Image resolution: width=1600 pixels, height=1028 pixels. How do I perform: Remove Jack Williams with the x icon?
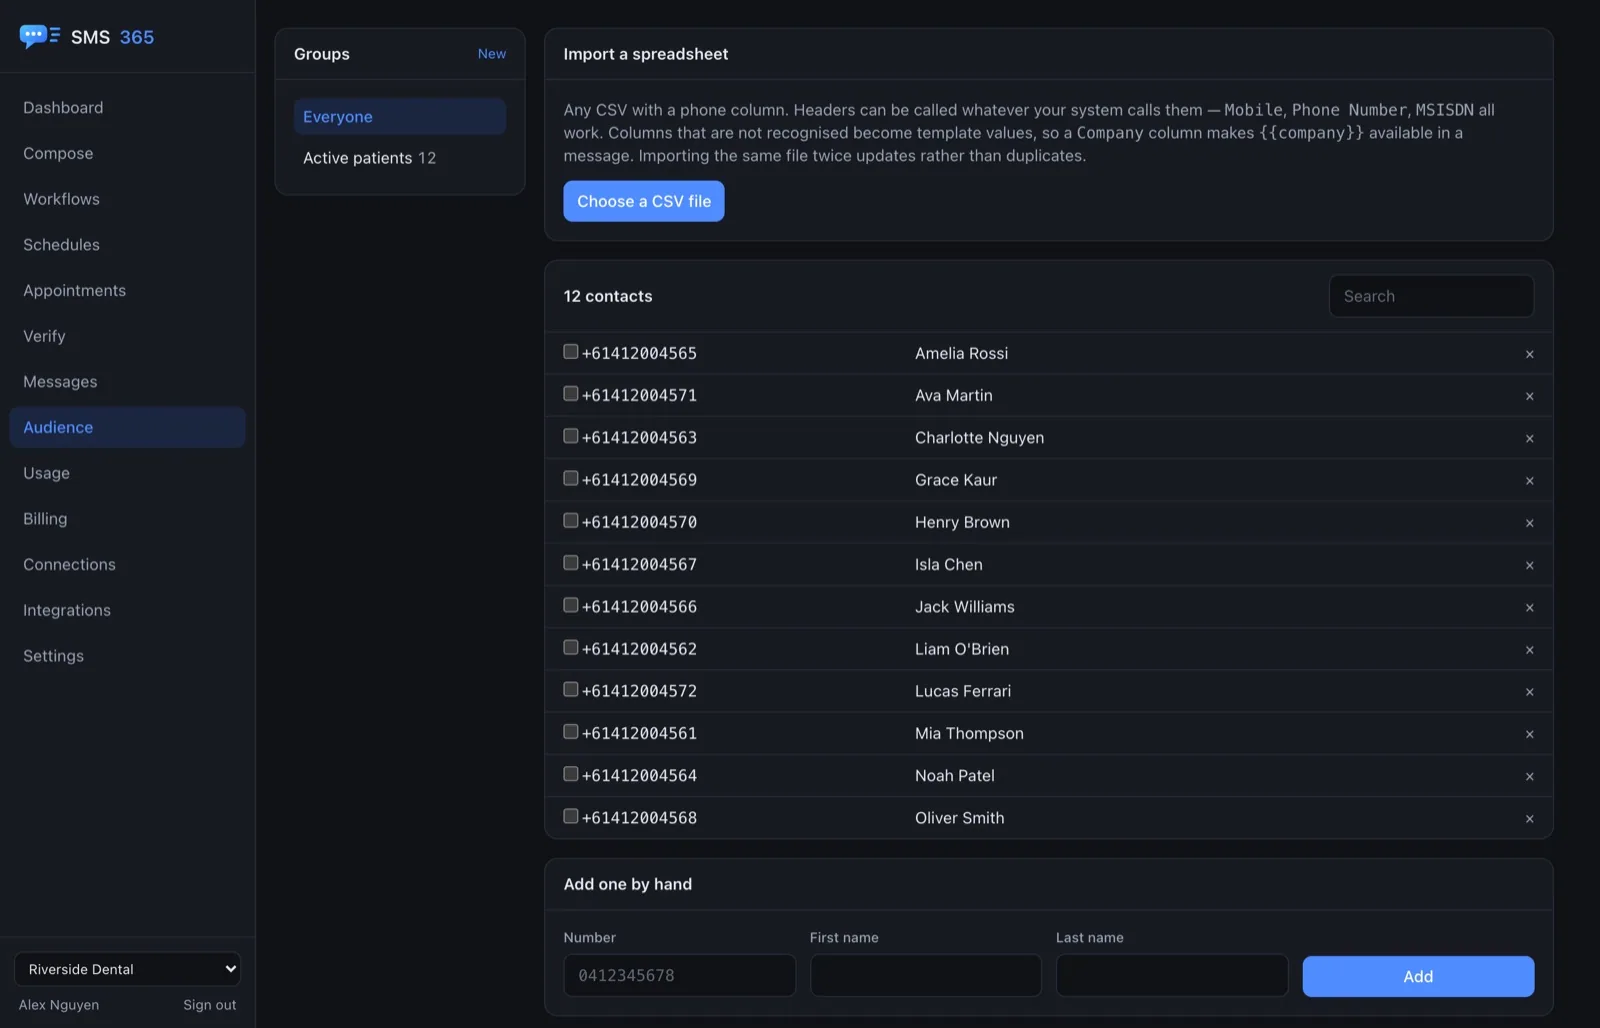point(1529,607)
